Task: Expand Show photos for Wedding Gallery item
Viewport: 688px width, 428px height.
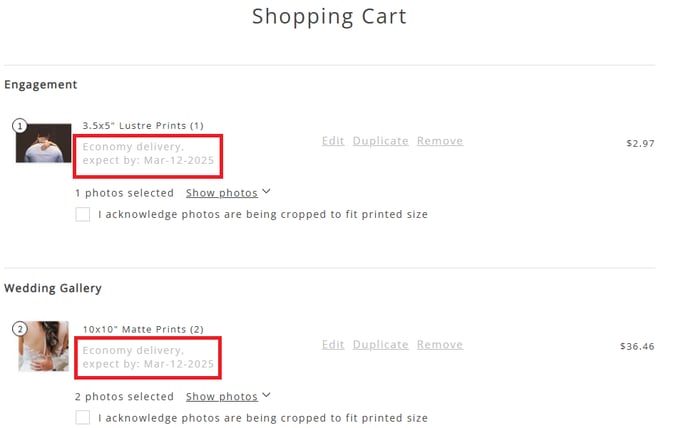Action: tap(222, 397)
